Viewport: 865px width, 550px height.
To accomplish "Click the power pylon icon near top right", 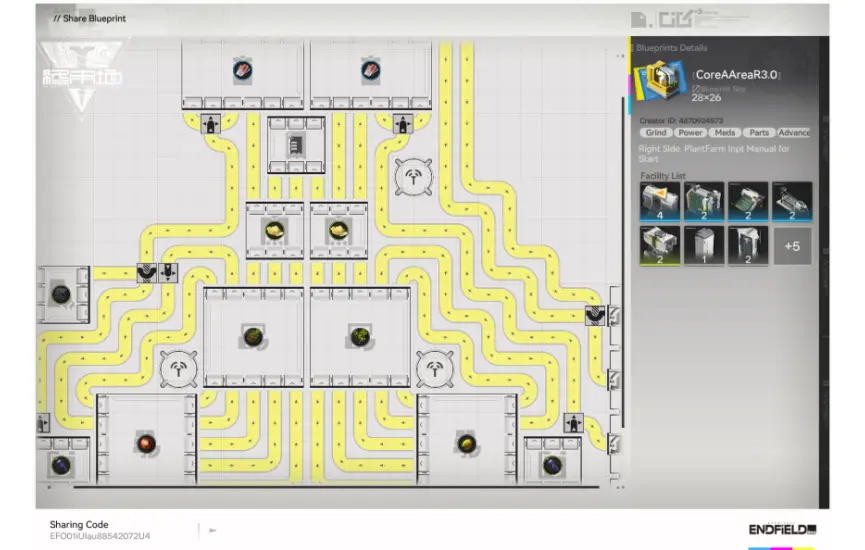I will (413, 177).
